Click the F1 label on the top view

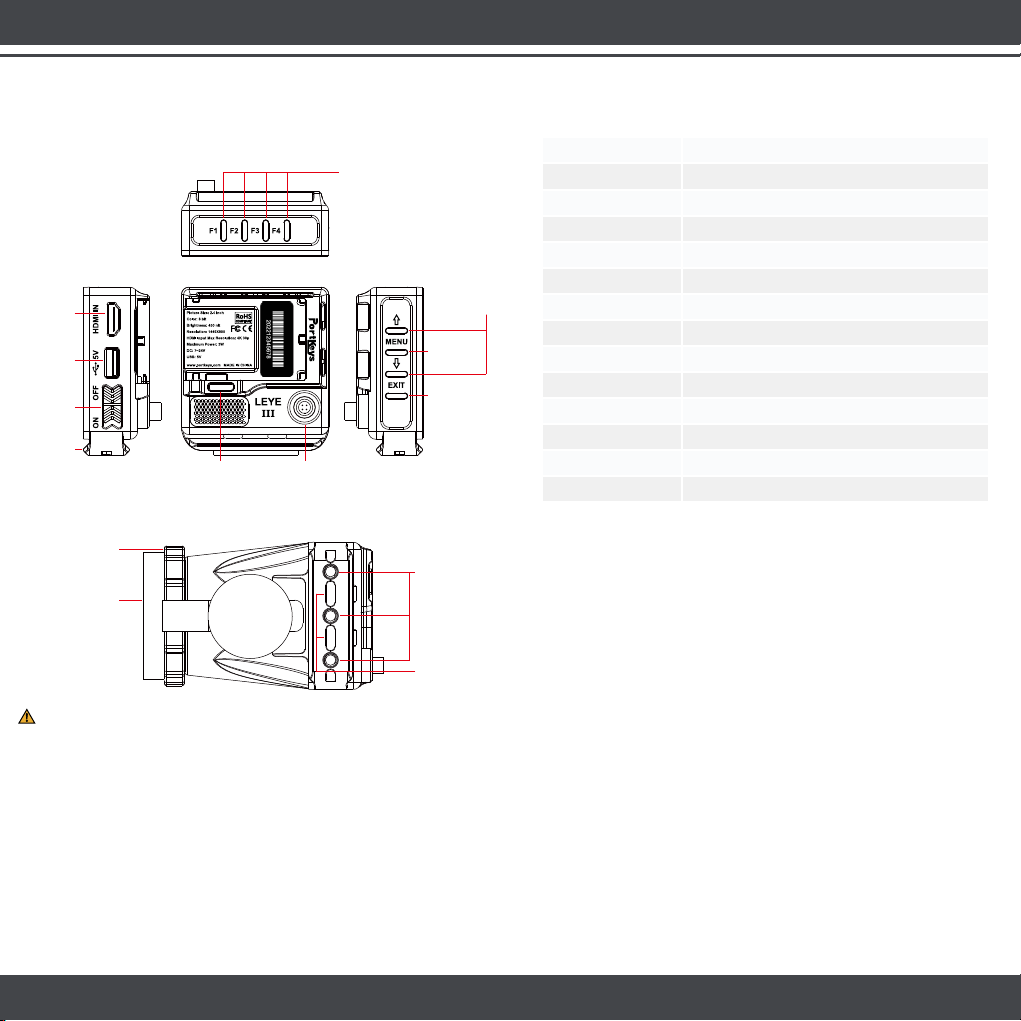[x=213, y=231]
